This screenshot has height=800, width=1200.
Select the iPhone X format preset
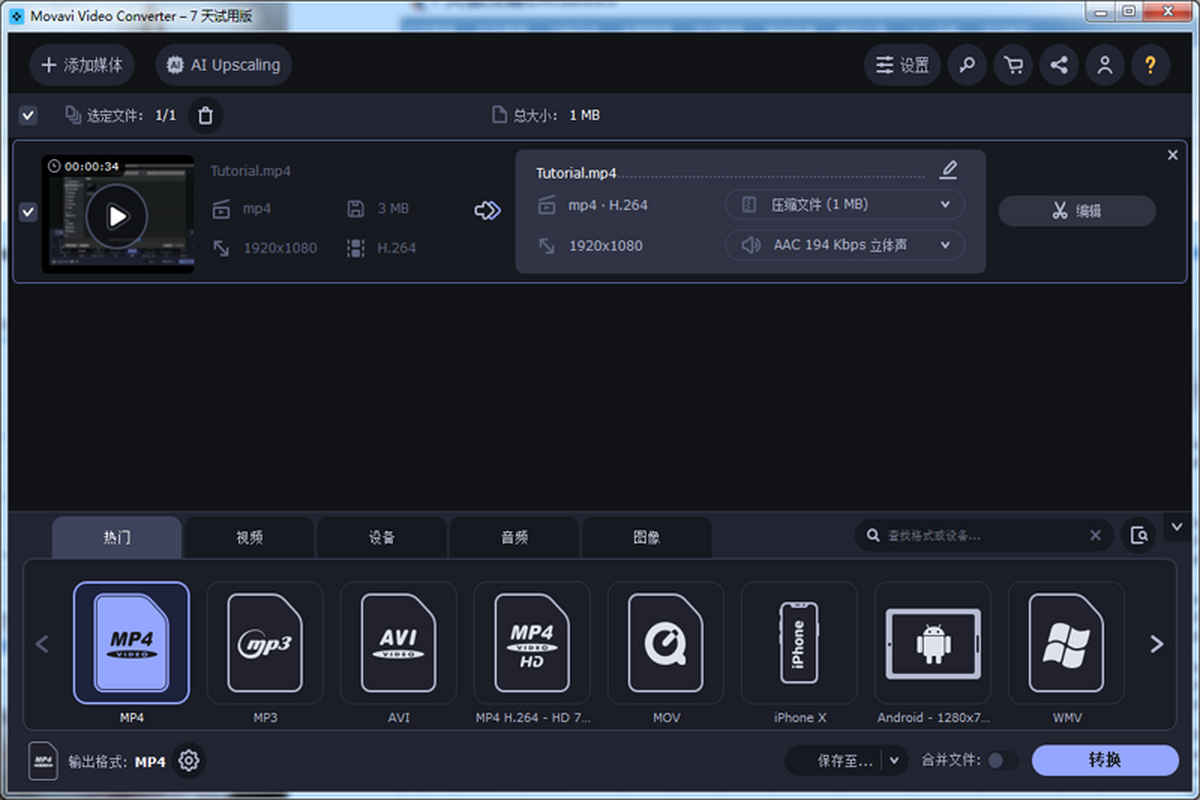(x=799, y=643)
